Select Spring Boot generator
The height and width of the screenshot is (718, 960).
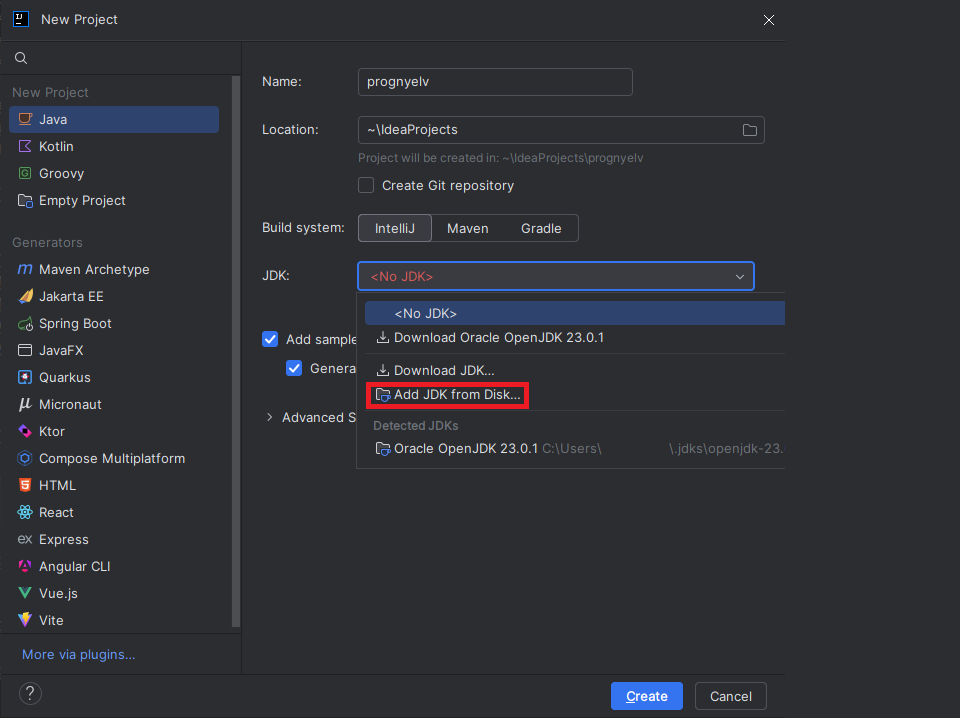114,323
